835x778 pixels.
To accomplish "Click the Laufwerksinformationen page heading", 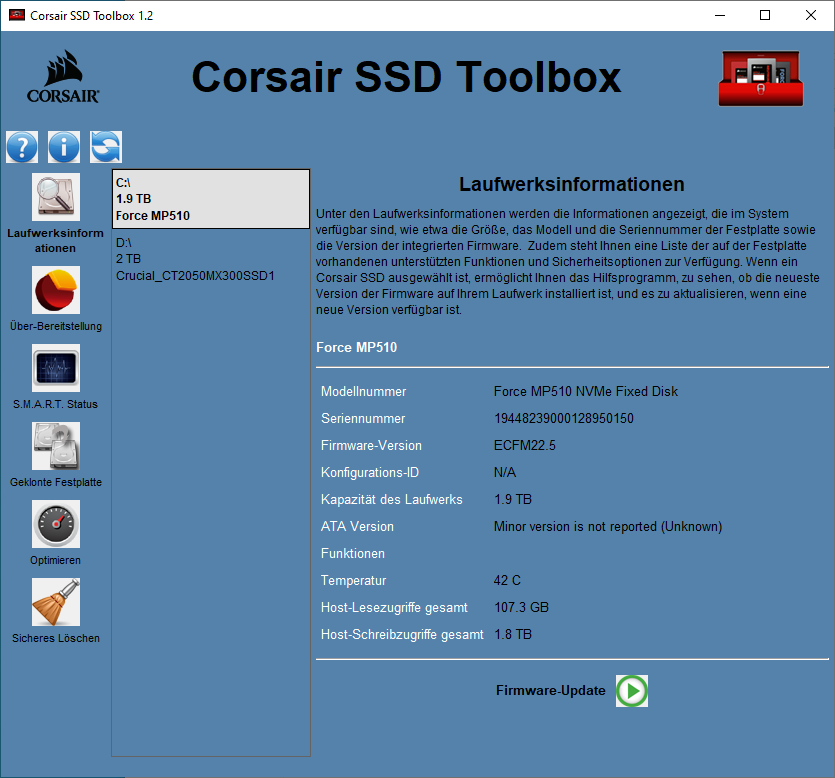I will coord(572,184).
